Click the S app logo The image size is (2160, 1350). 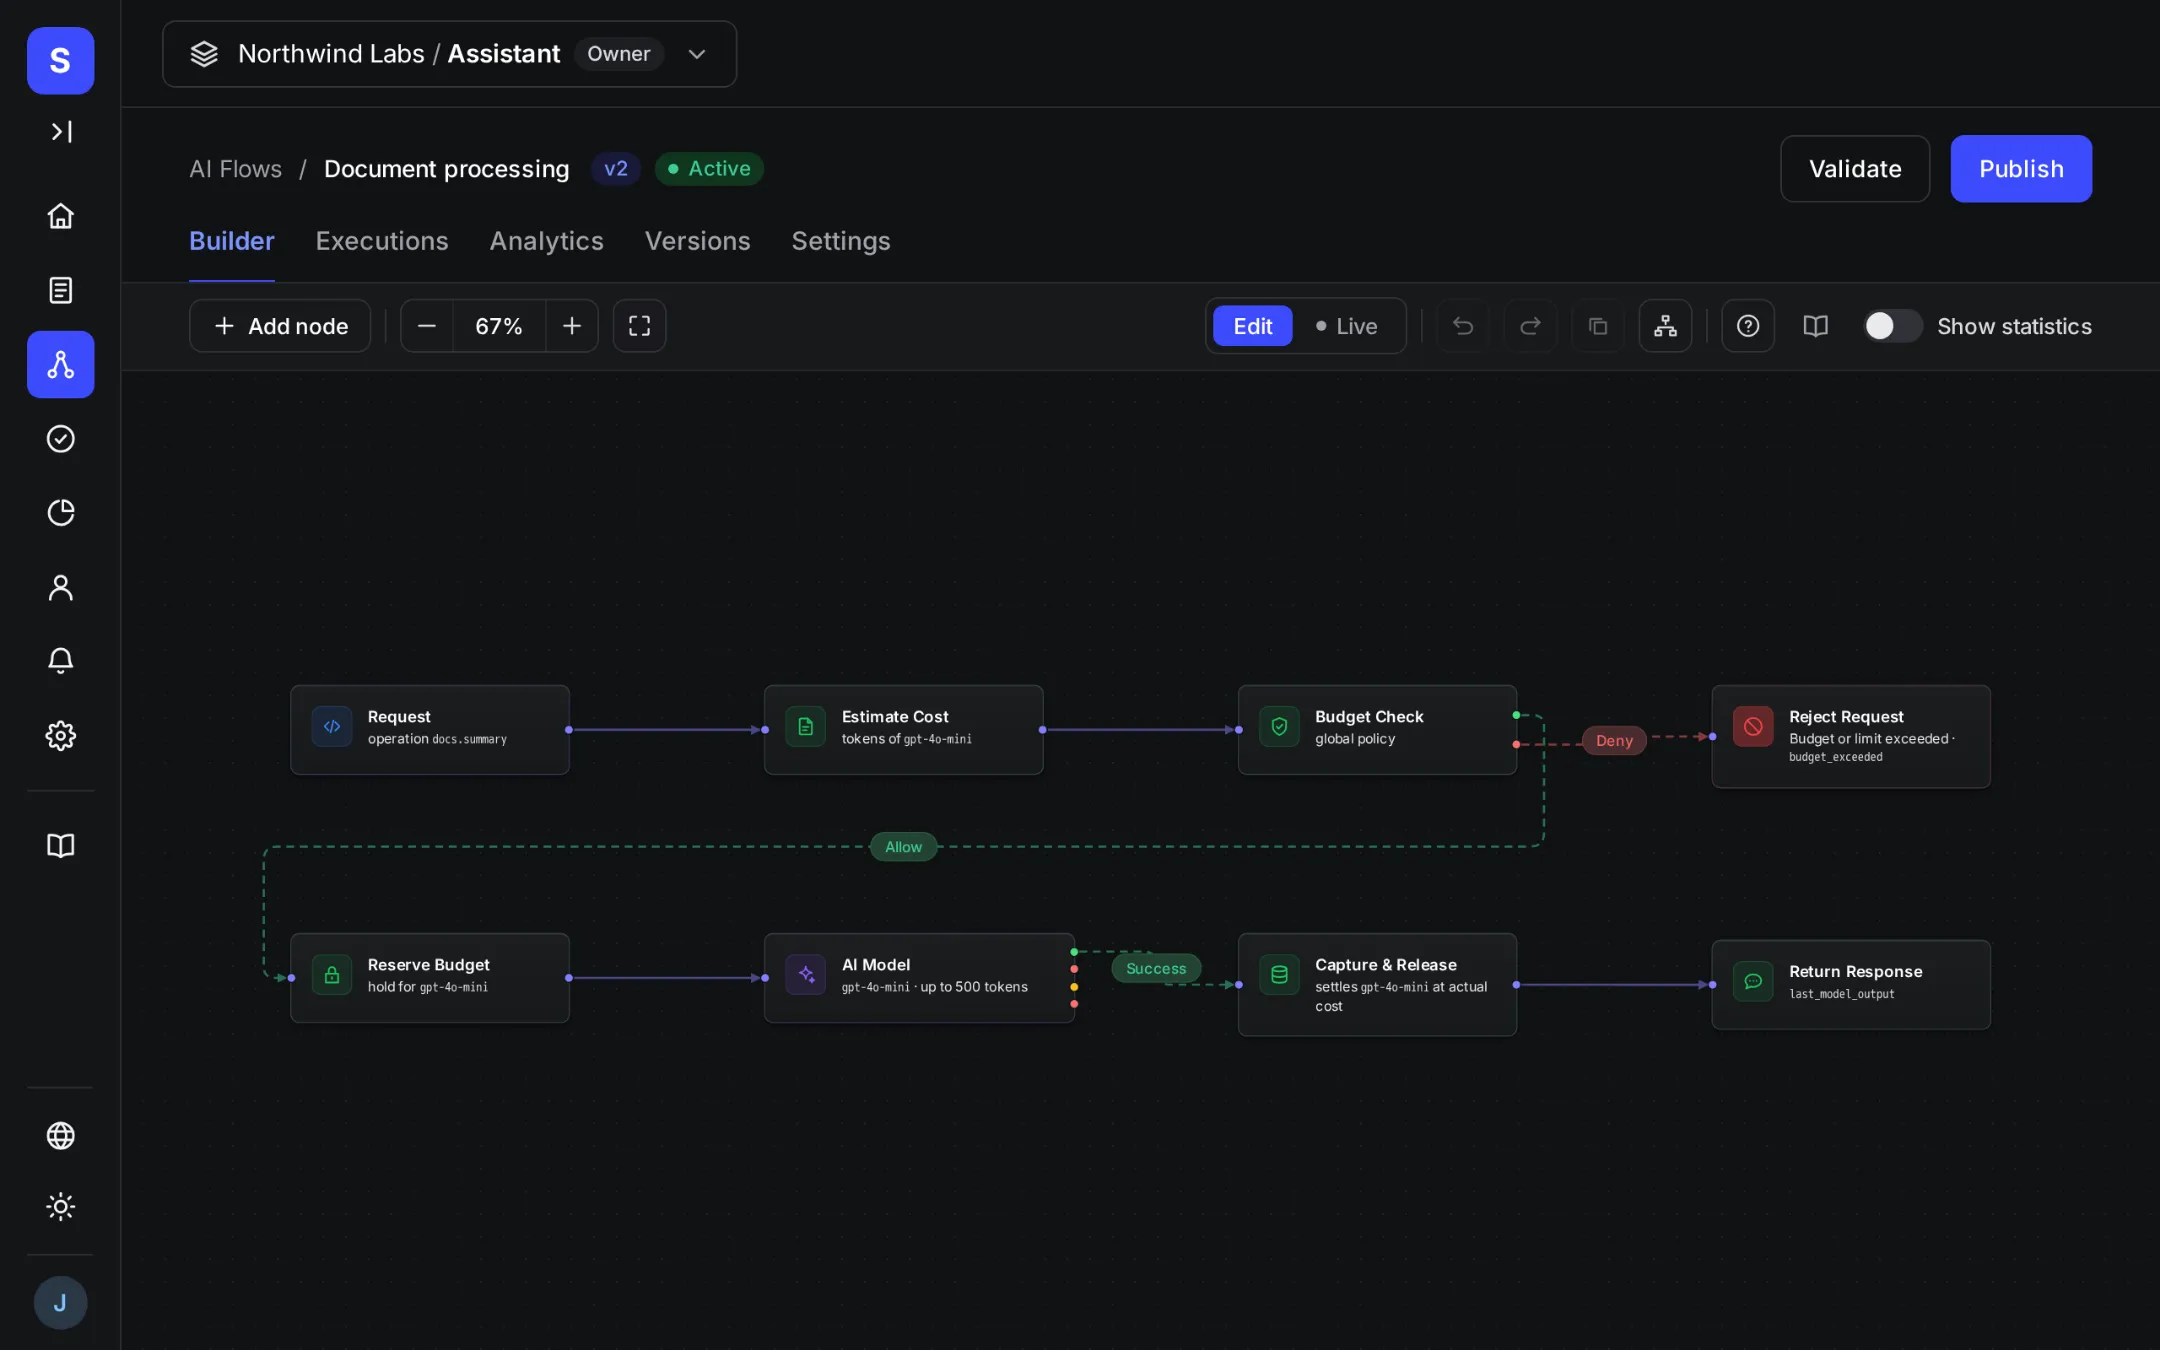pyautogui.click(x=60, y=61)
